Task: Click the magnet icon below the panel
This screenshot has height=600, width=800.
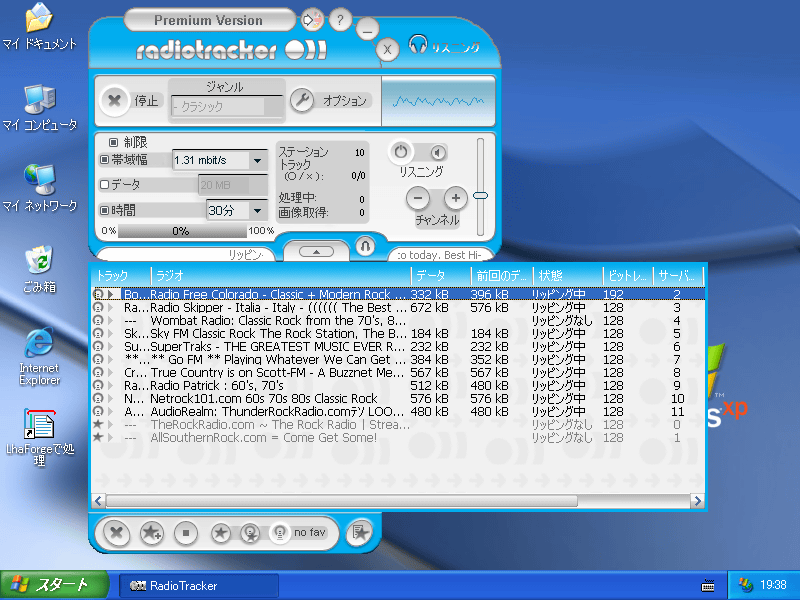Action: (365, 247)
